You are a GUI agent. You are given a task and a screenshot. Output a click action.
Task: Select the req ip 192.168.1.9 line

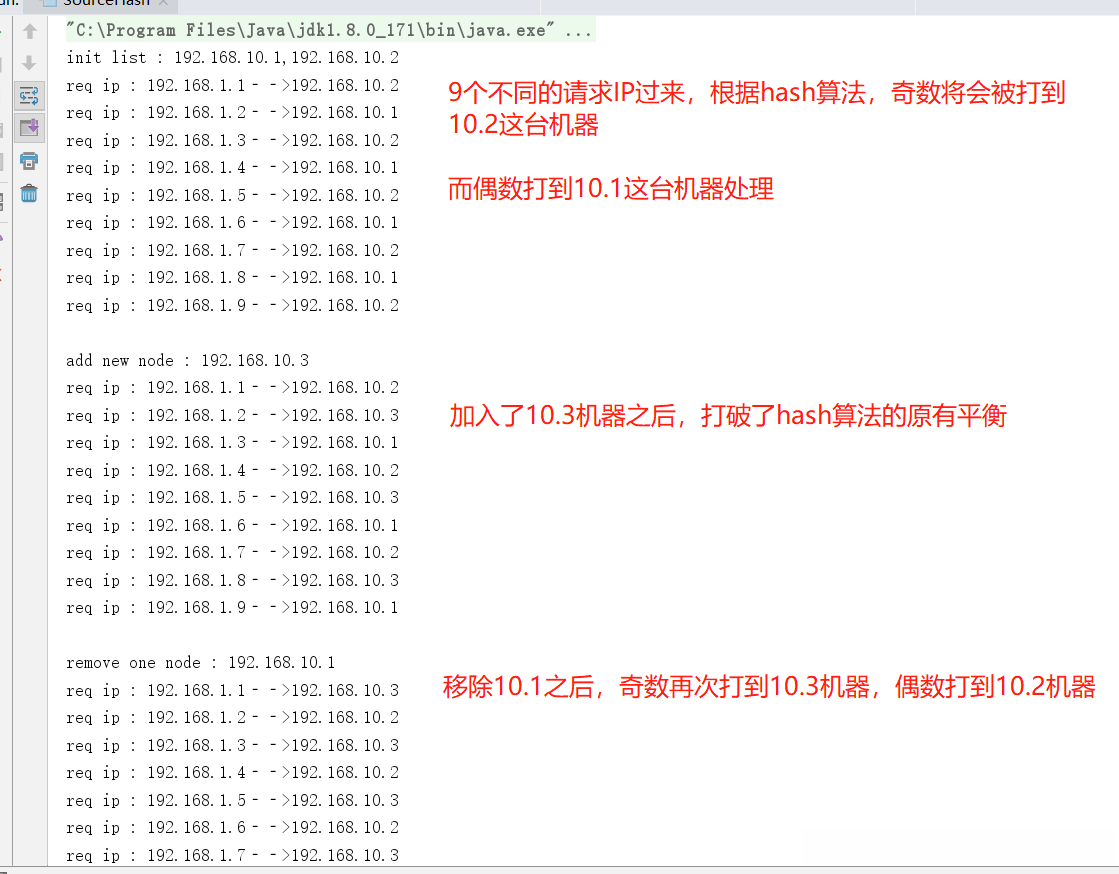tap(230, 305)
